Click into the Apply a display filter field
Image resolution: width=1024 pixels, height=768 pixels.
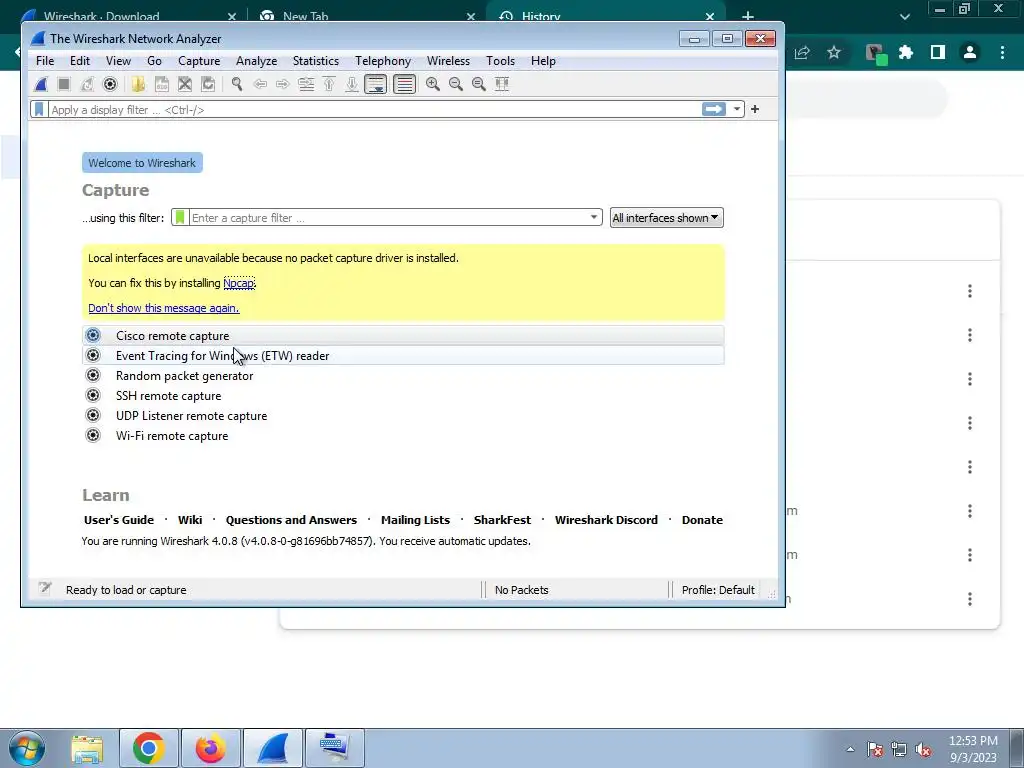coord(375,109)
